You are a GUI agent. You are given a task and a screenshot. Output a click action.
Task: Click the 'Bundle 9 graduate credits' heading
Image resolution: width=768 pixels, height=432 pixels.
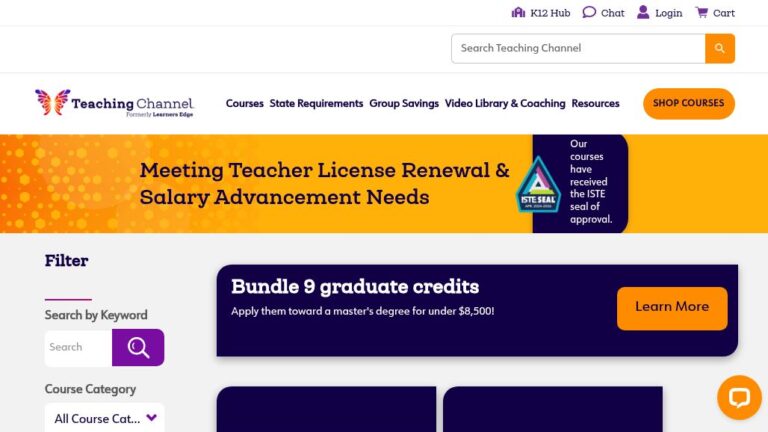click(355, 287)
